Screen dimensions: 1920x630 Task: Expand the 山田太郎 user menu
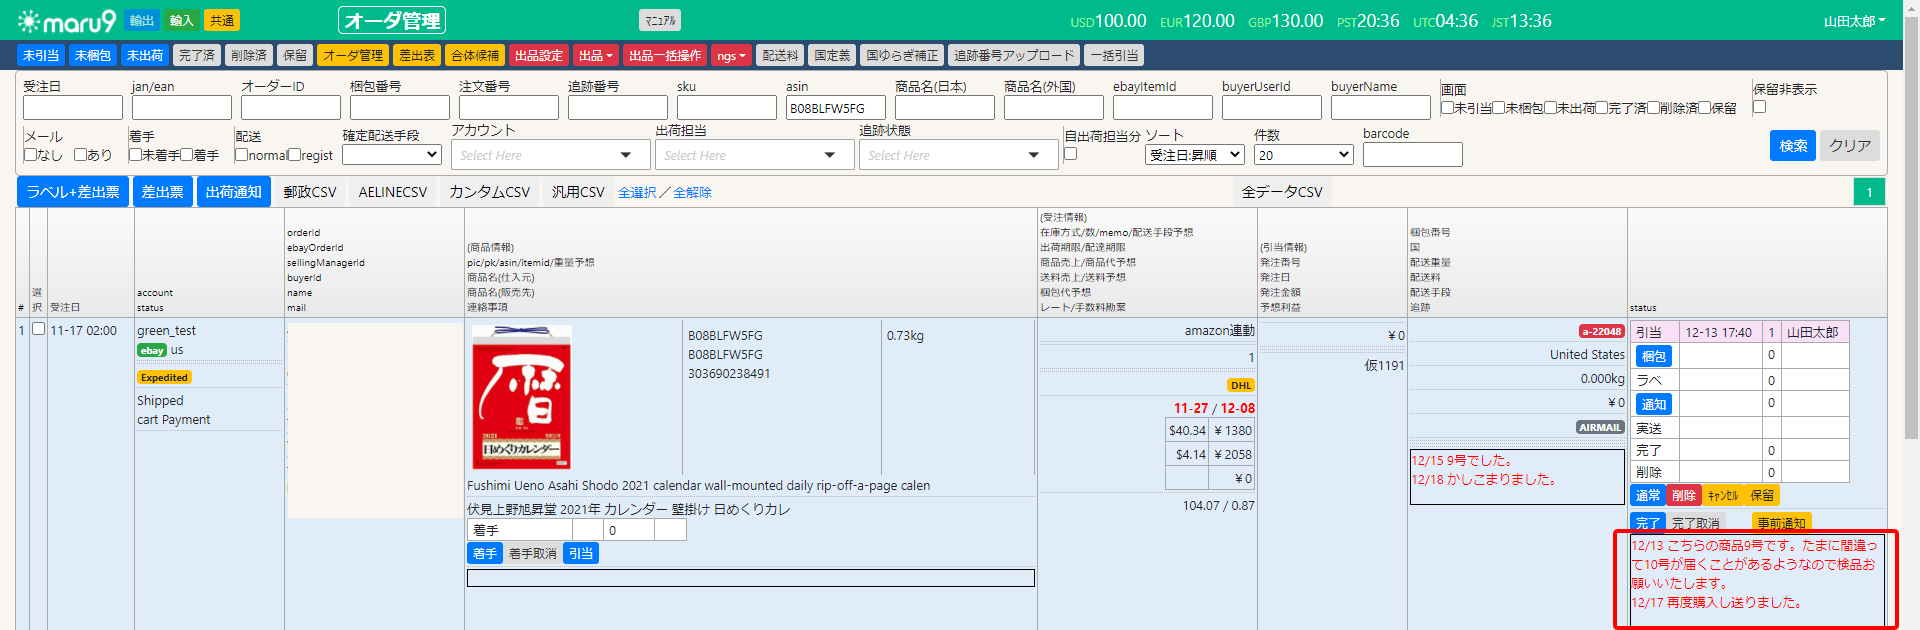click(x=1854, y=21)
